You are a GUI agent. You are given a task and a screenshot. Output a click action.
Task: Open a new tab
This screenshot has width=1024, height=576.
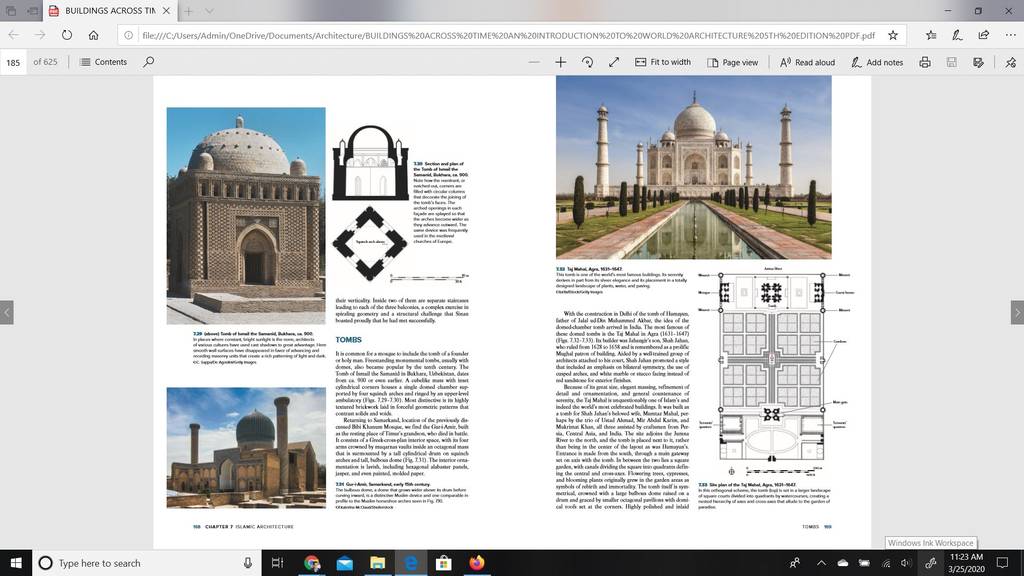[x=188, y=10]
